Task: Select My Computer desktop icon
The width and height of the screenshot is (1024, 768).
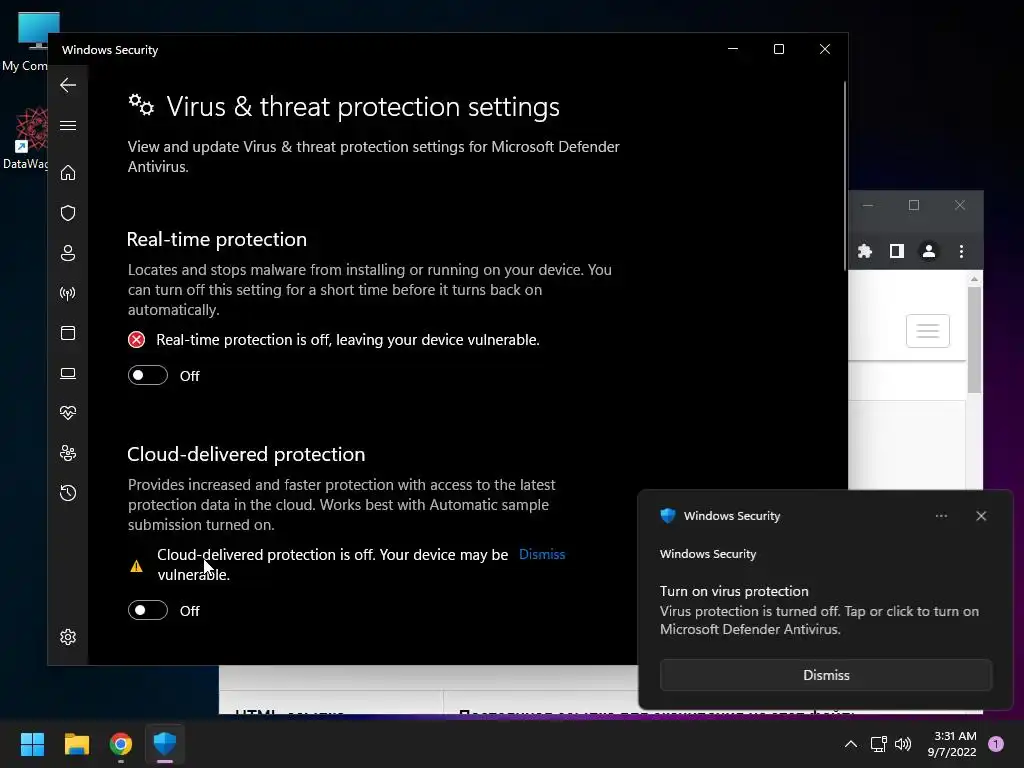Action: tap(25, 41)
